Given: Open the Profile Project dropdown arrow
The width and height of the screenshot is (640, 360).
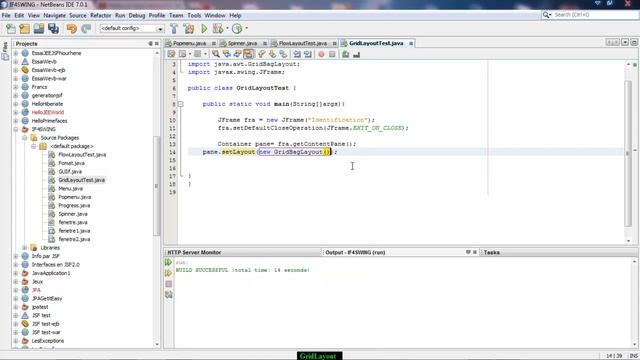Looking at the screenshot, I should (x=246, y=29).
